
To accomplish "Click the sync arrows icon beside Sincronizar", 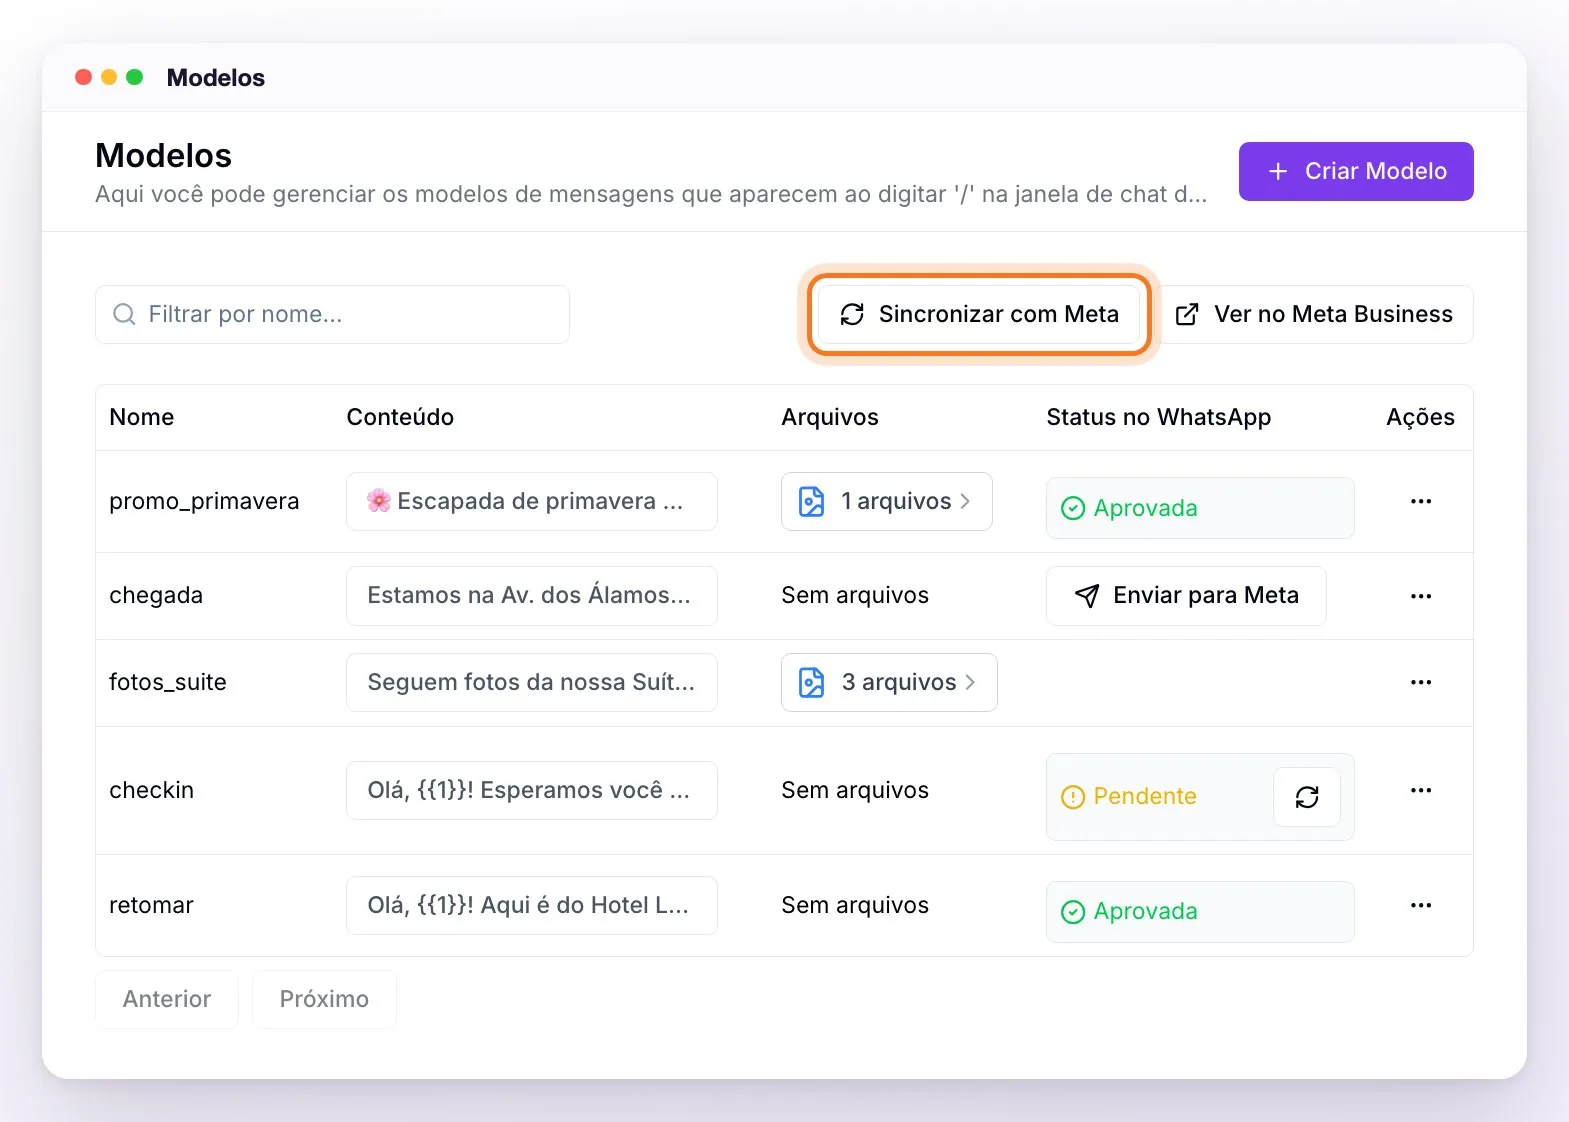I will 852,314.
